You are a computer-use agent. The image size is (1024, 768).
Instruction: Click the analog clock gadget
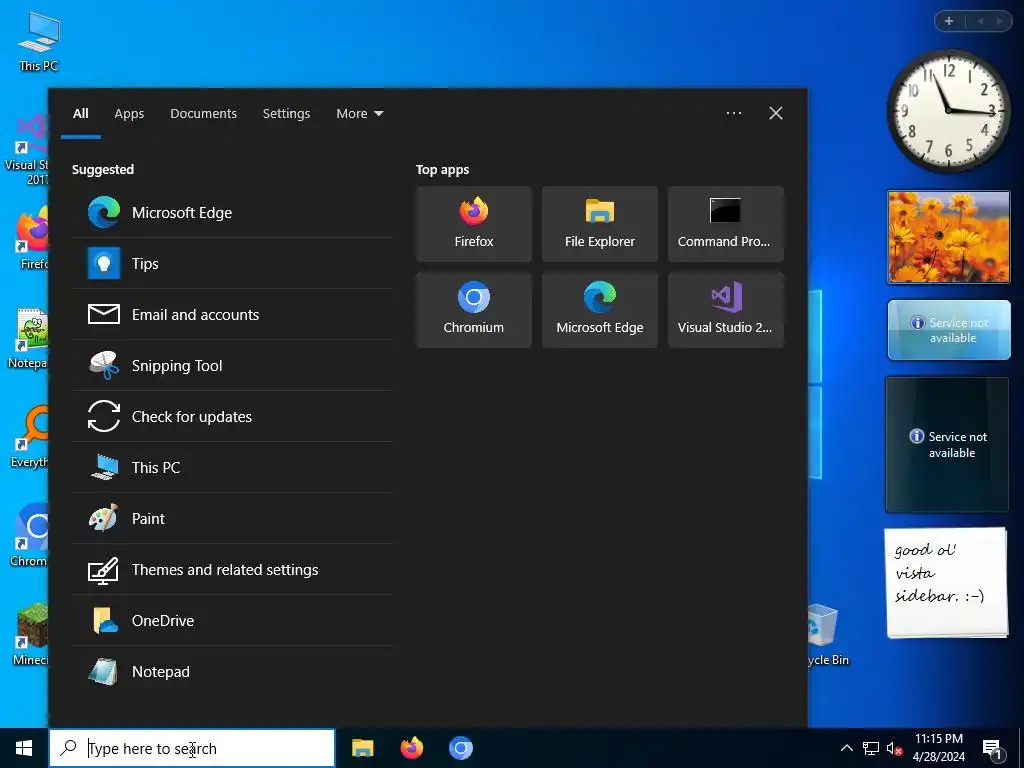point(948,111)
